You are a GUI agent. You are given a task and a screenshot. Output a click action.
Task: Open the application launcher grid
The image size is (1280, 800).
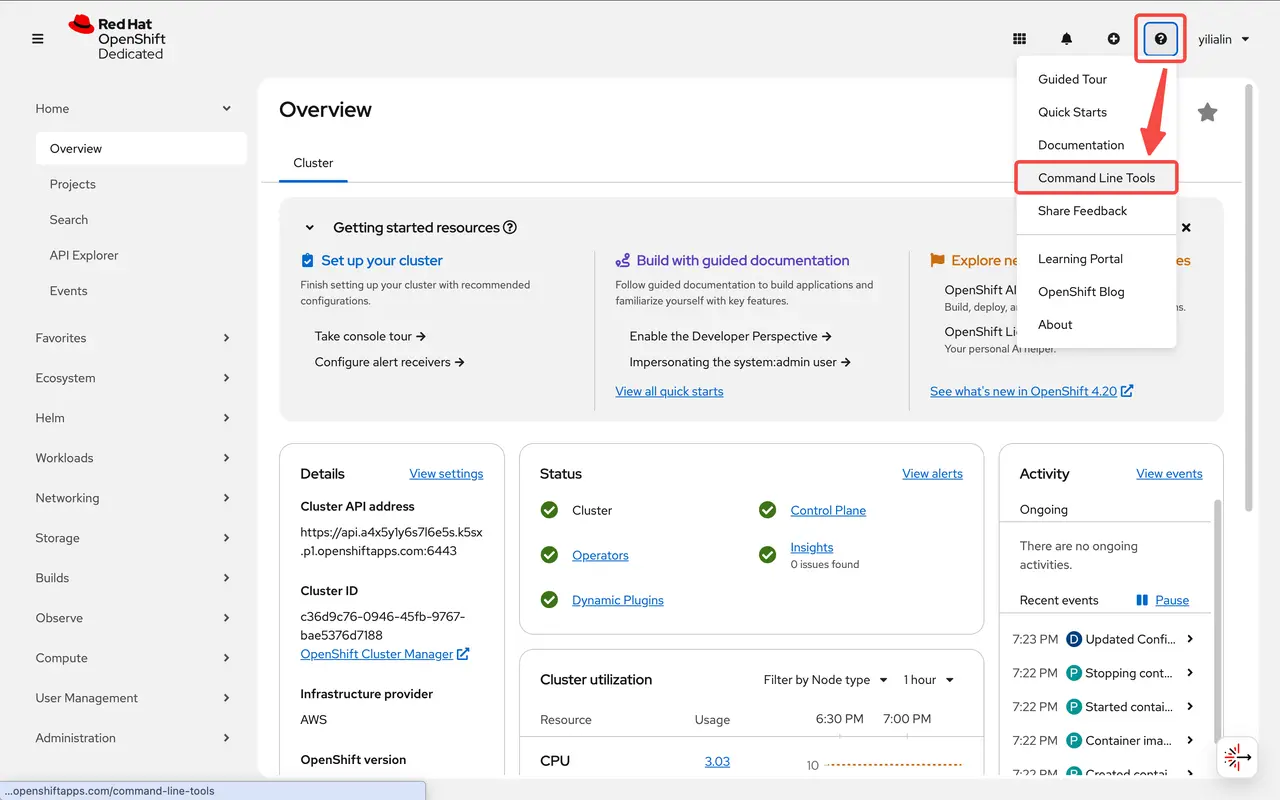(x=1019, y=38)
